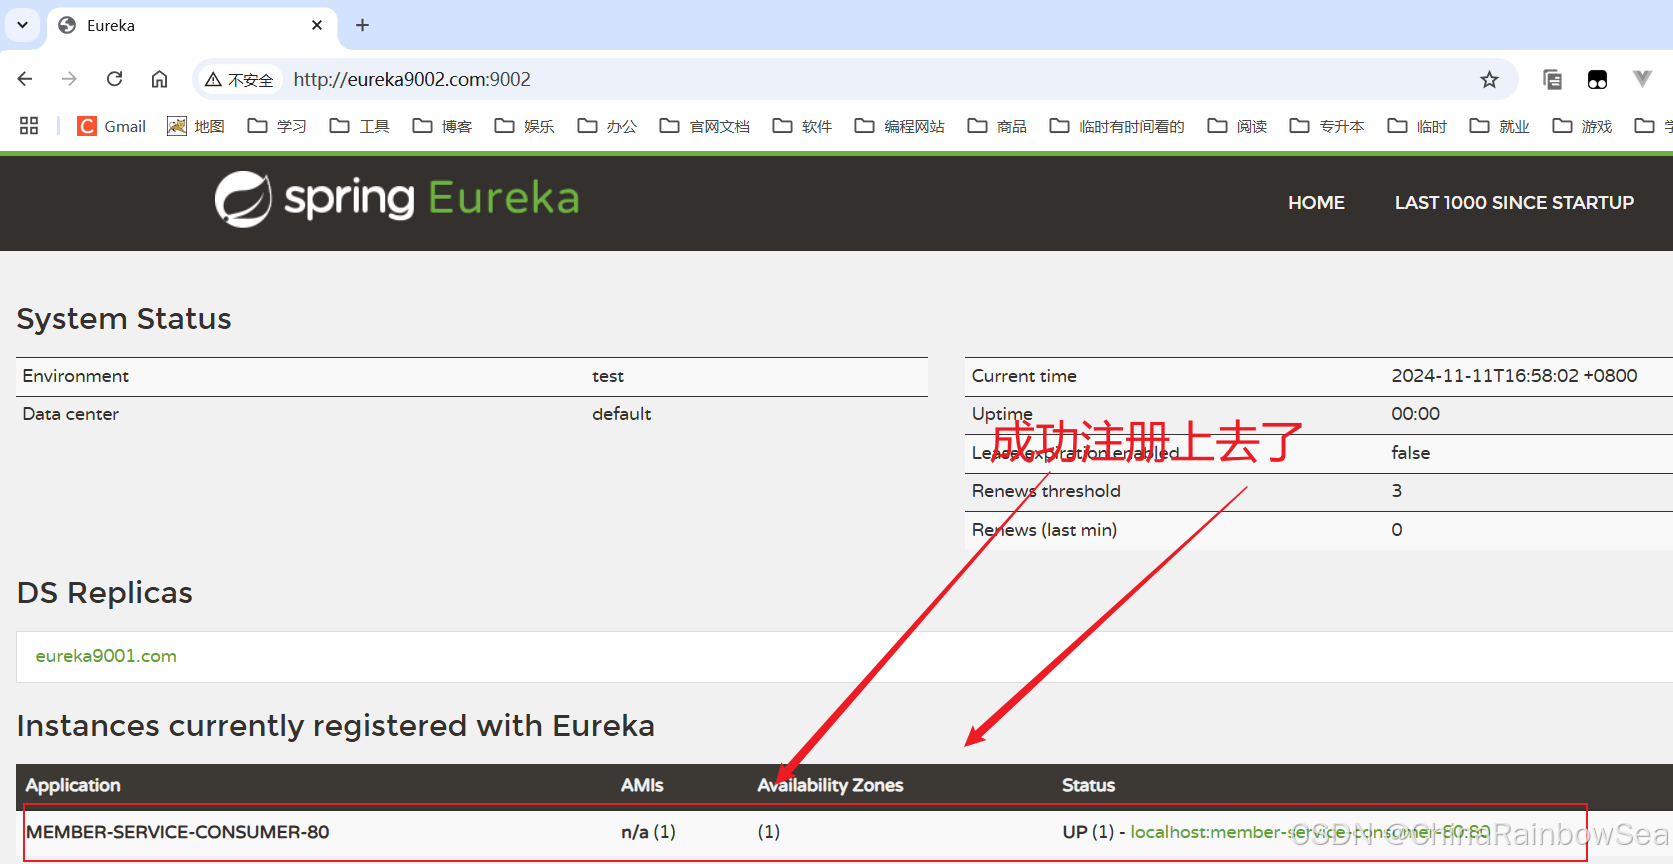1673x864 pixels.
Task: Open the 游戏 bookmark folder
Action: coord(1582,126)
